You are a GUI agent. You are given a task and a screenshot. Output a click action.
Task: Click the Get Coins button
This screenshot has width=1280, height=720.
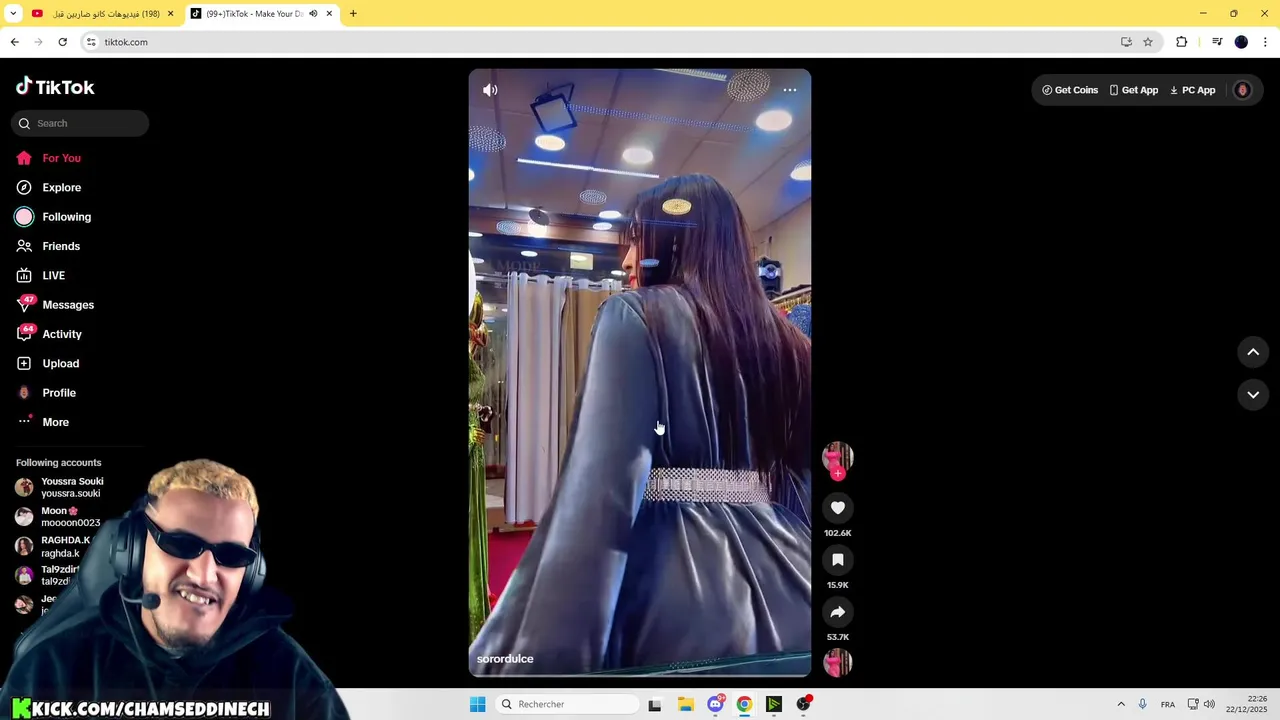1070,90
